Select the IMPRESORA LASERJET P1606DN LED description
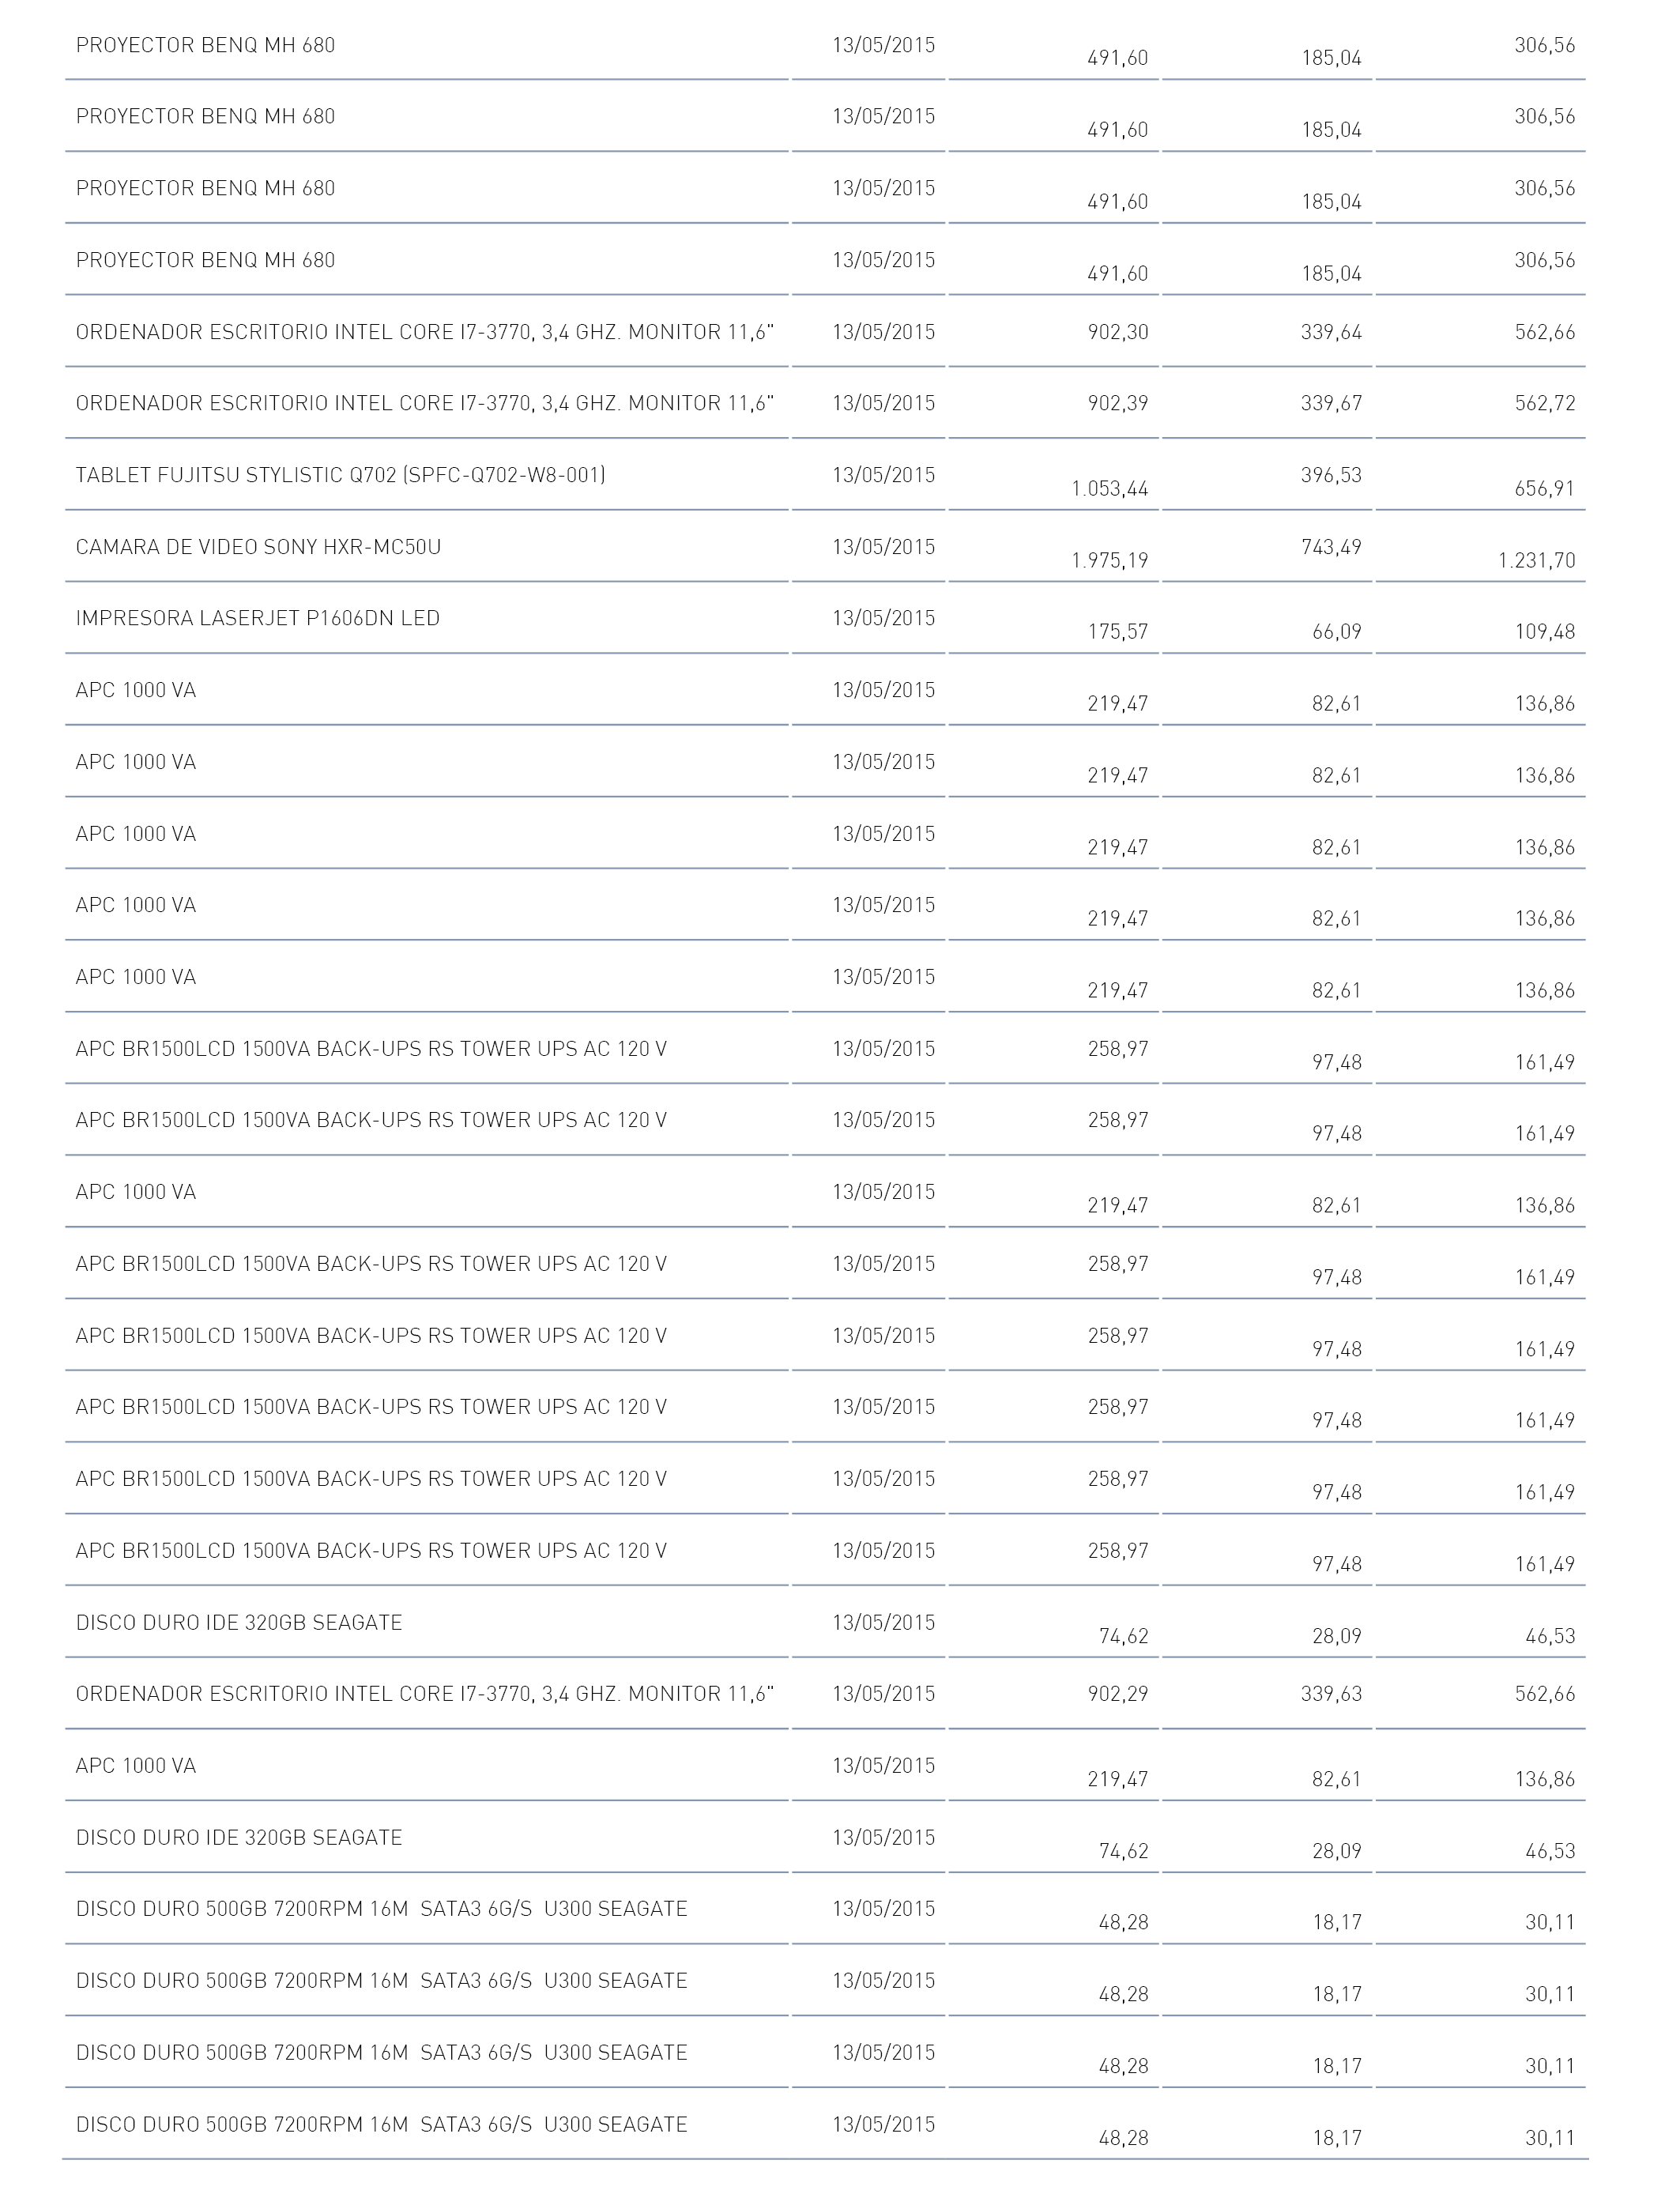This screenshot has width=1680, height=2194. (258, 618)
